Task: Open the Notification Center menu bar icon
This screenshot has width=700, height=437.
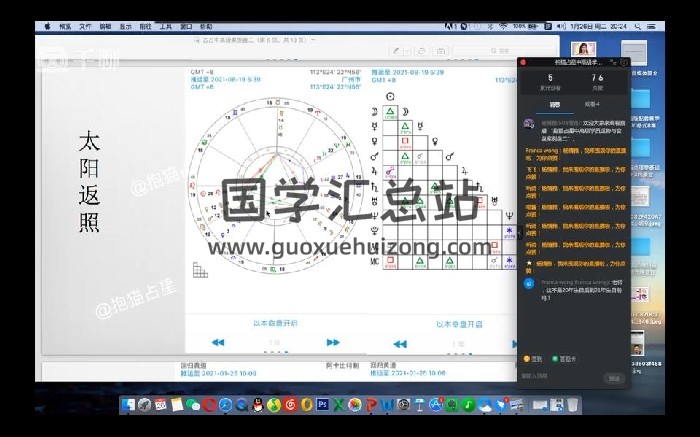Action: (x=651, y=27)
